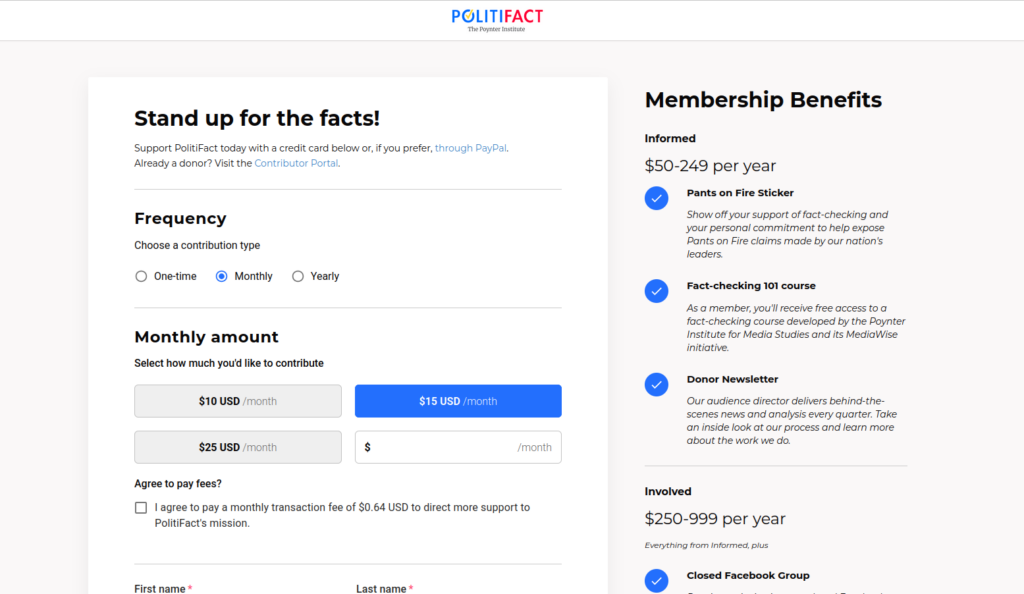Image resolution: width=1024 pixels, height=594 pixels.
Task: Select the $15 USD per month amount
Action: pyautogui.click(x=457, y=400)
